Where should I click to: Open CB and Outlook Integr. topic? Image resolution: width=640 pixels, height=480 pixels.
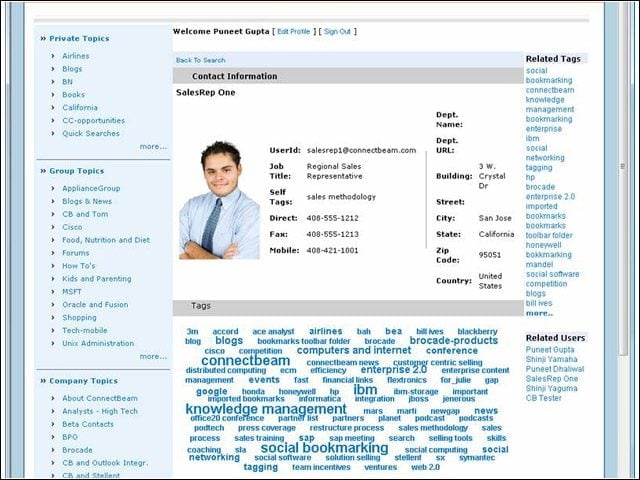[x=105, y=463]
